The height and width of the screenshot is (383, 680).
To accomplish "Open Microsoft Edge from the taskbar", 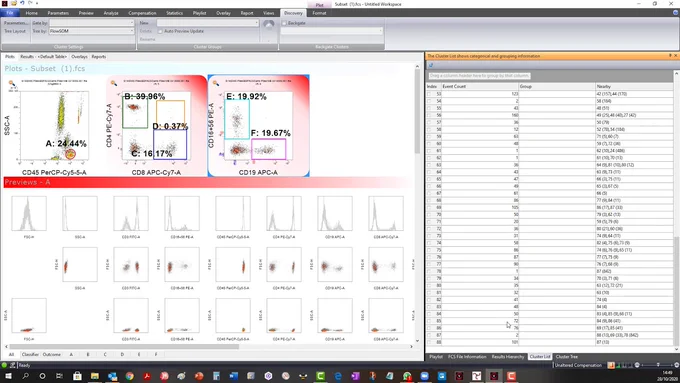I will click(x=338, y=376).
